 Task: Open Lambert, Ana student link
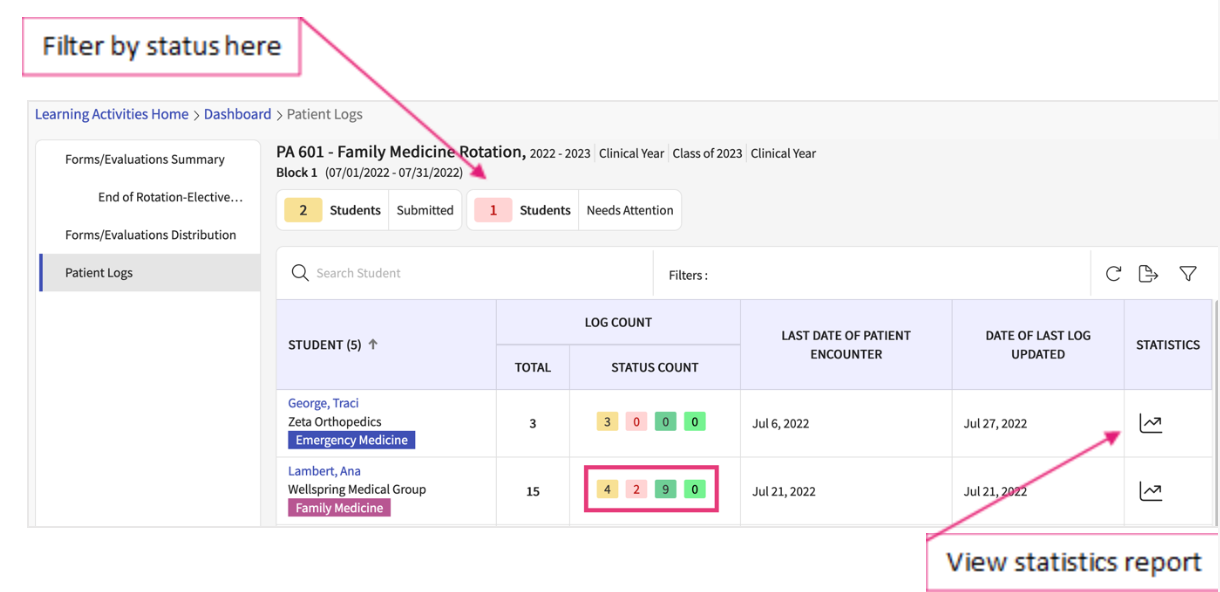[324, 471]
